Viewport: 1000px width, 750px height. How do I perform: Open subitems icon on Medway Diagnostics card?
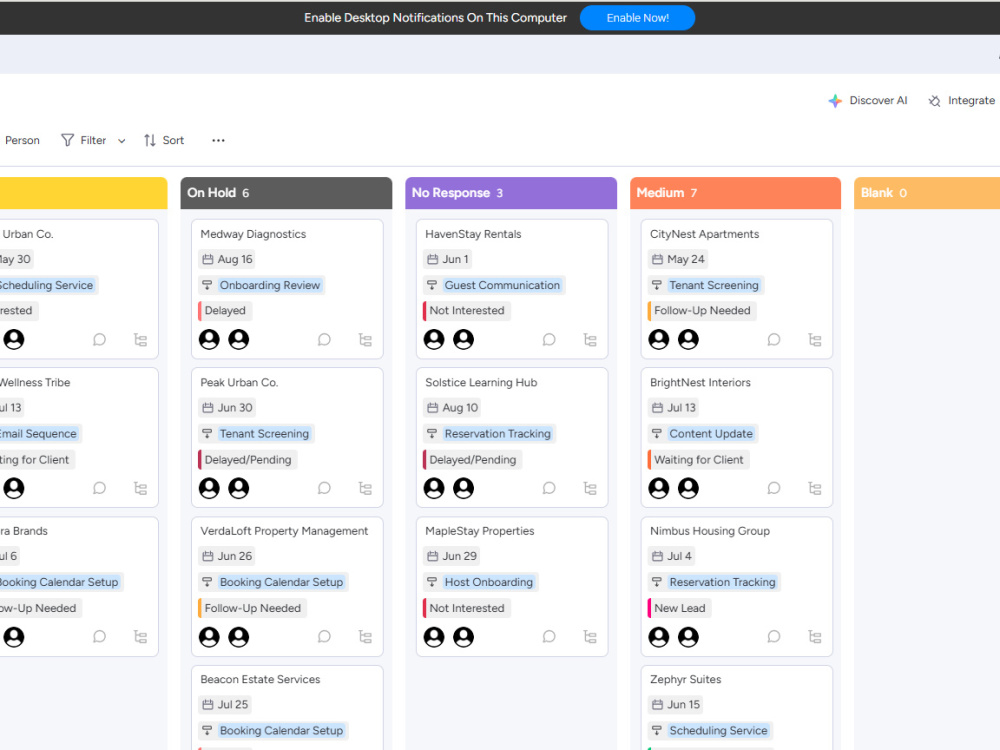click(x=365, y=339)
